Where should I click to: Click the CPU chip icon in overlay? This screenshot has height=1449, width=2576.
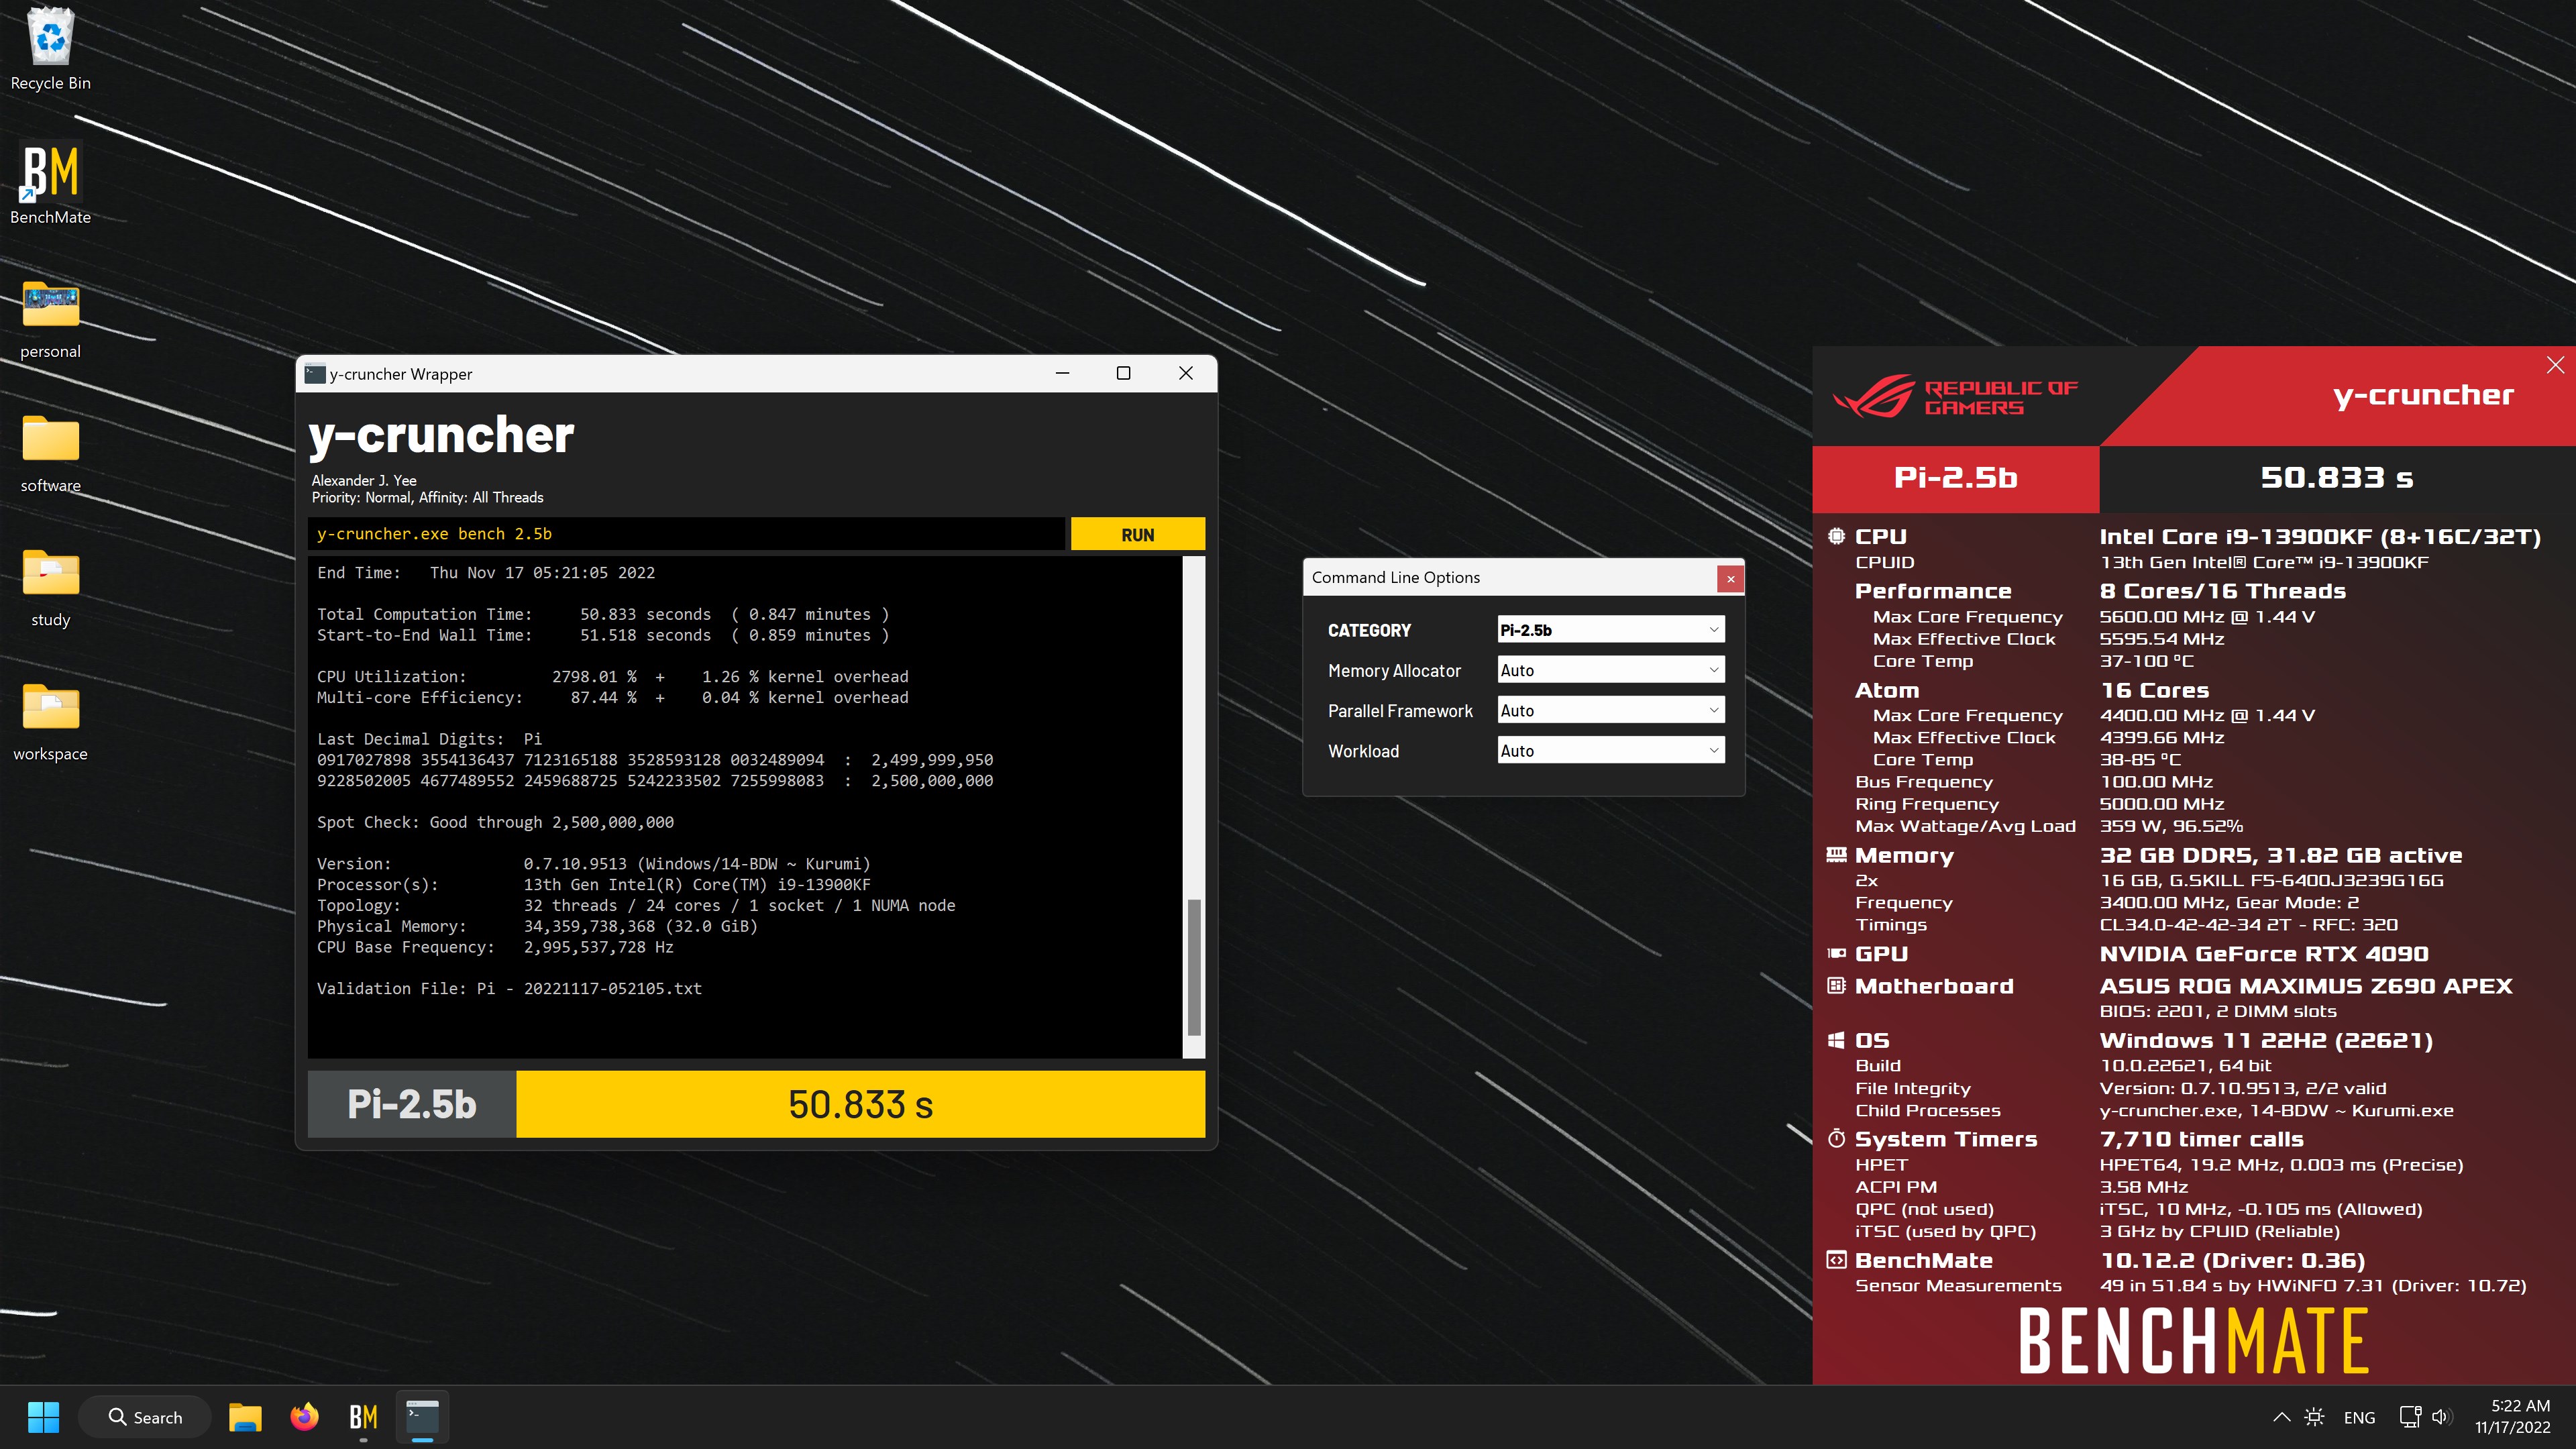(1836, 536)
